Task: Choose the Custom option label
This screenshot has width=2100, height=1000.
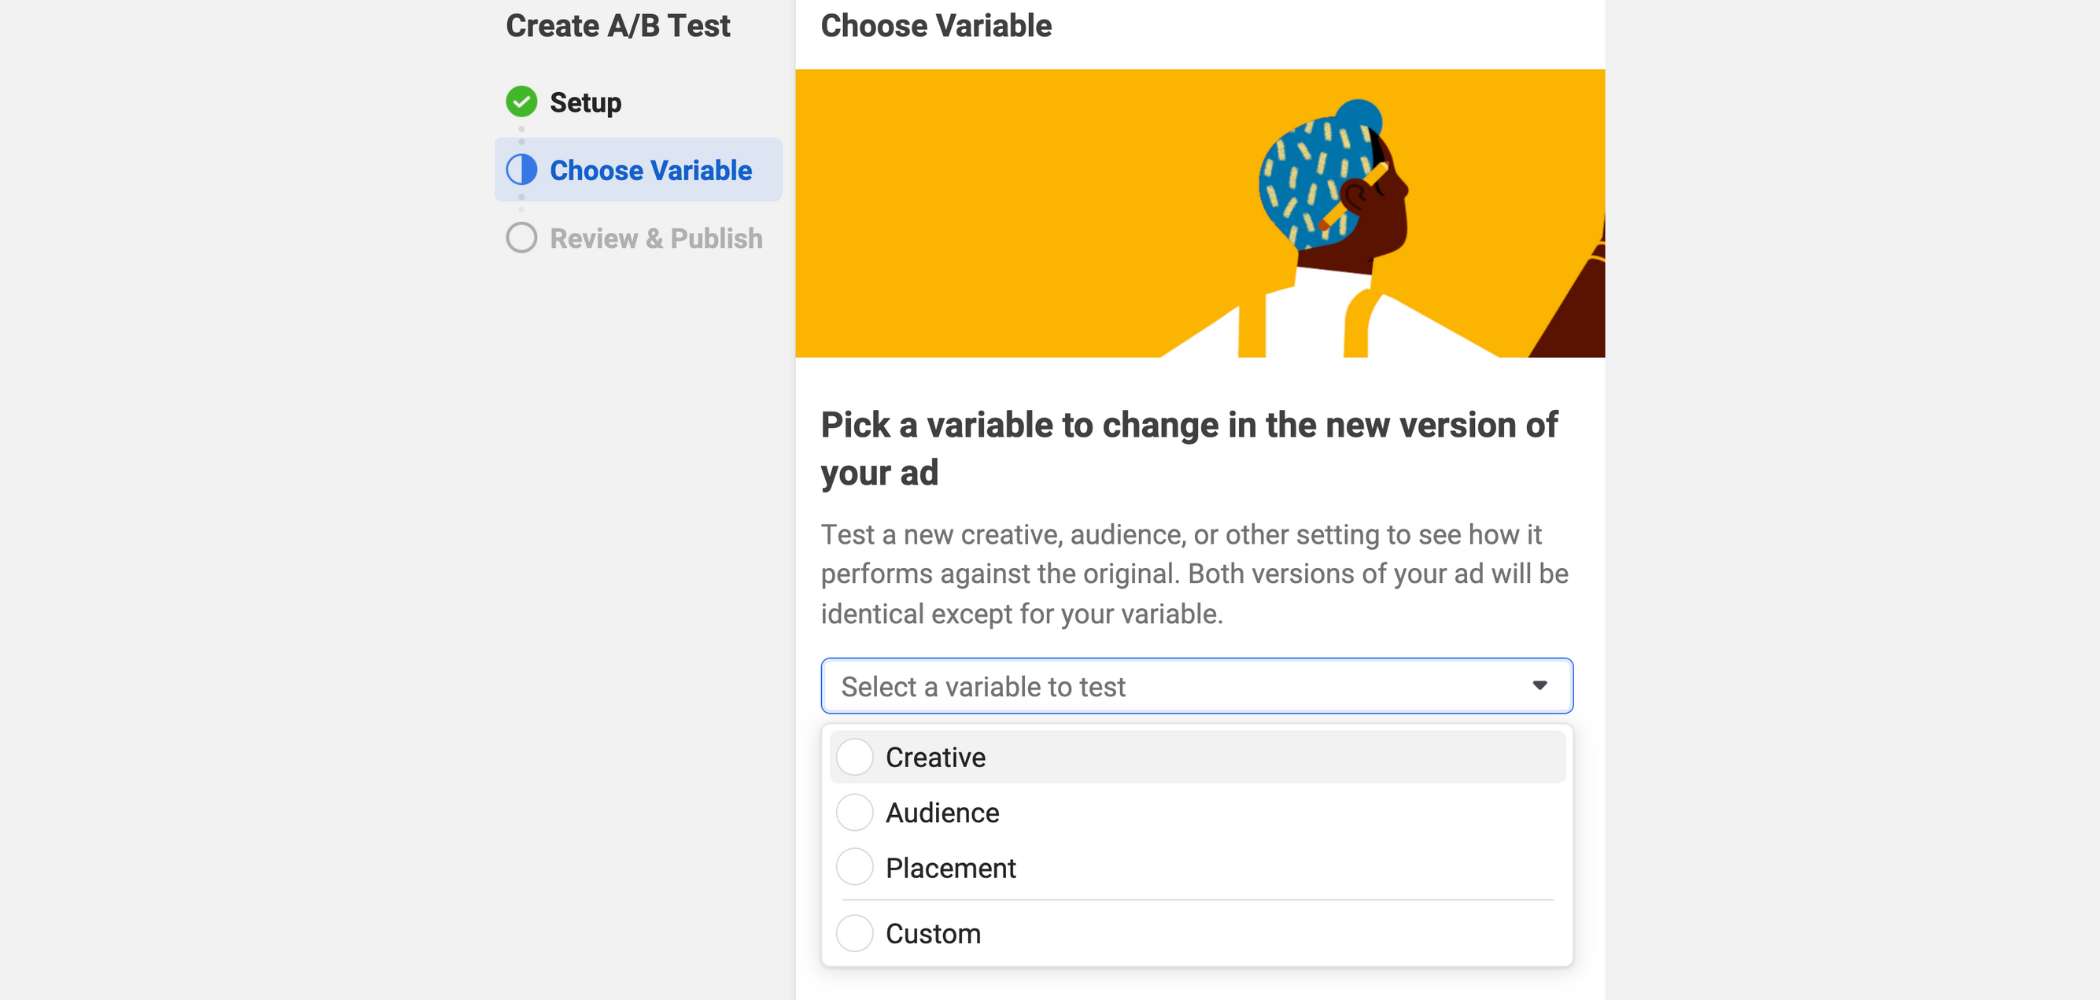Action: click(933, 933)
